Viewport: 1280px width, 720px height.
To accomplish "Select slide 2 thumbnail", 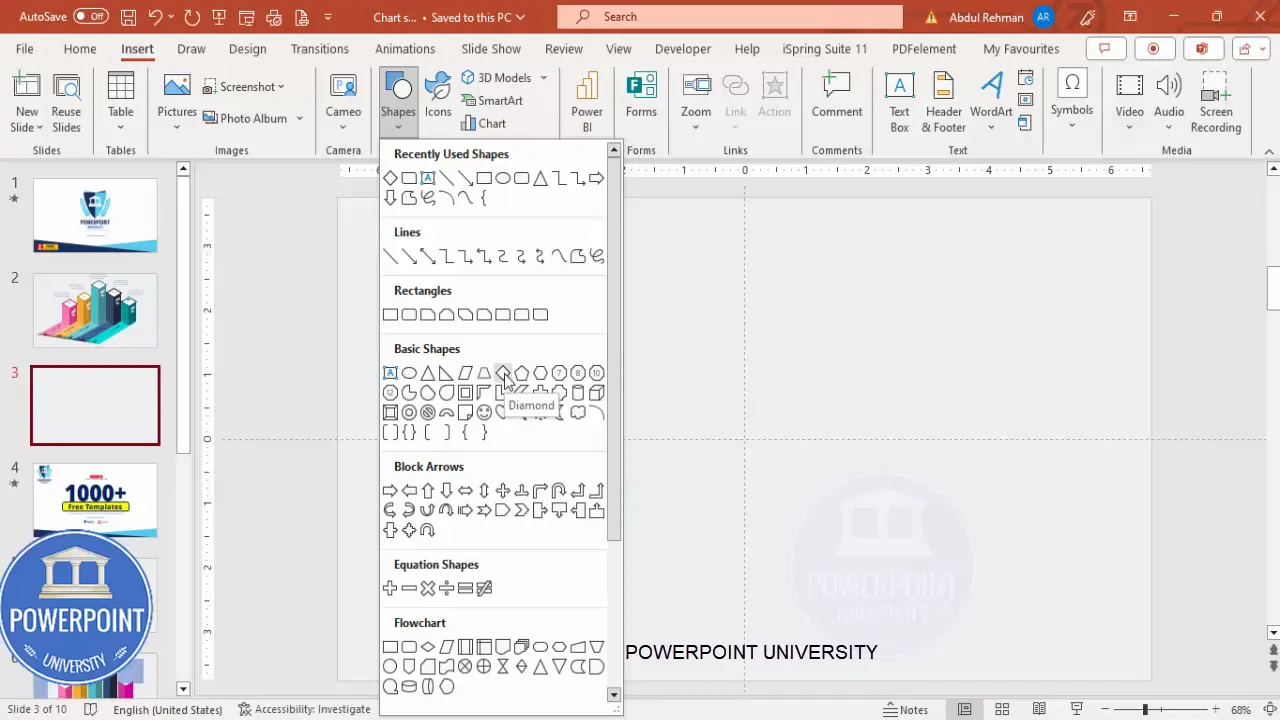I will pos(95,310).
